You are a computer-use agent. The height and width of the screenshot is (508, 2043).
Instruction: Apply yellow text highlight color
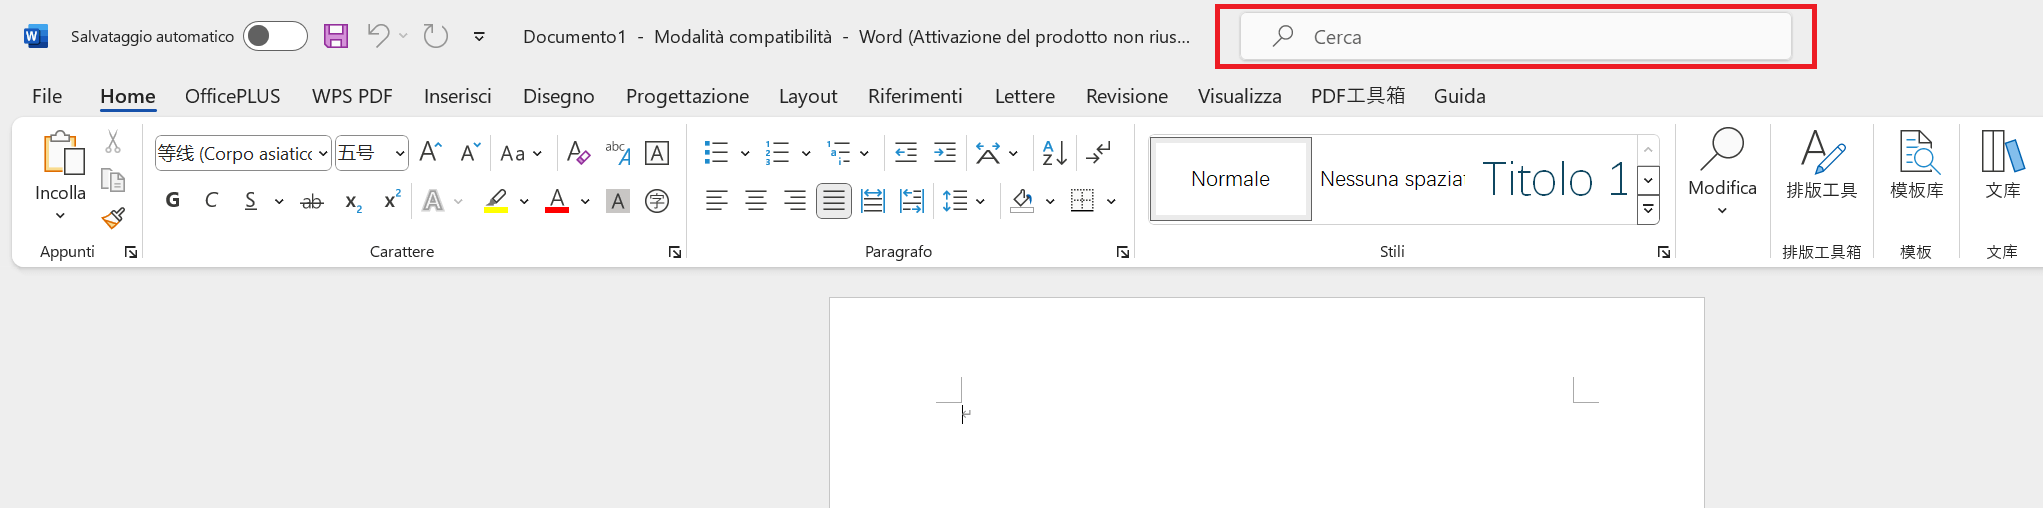click(x=496, y=201)
